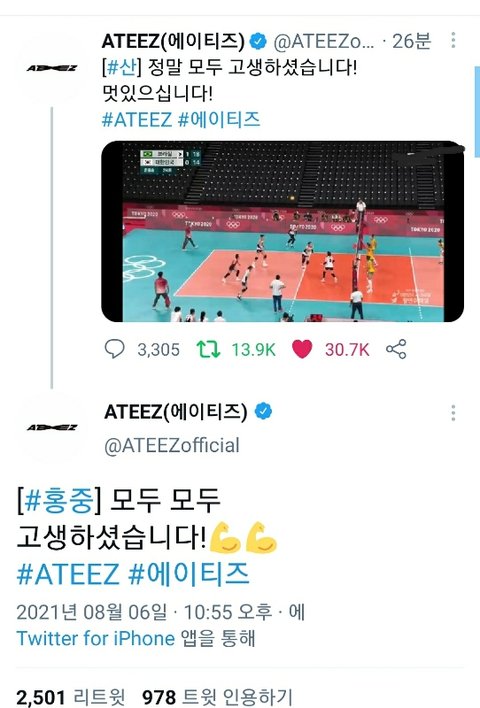View the 978 트윗 인용하기 list

[x=218, y=697]
